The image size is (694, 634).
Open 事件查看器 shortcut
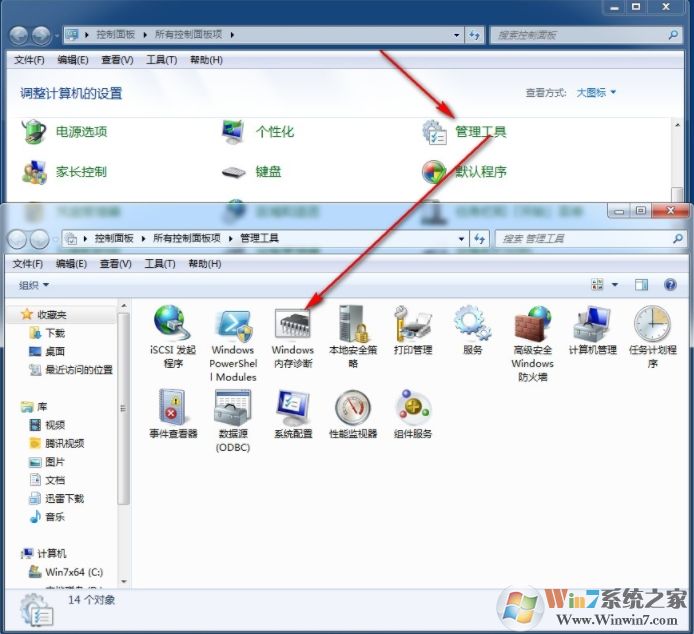pyautogui.click(x=173, y=414)
